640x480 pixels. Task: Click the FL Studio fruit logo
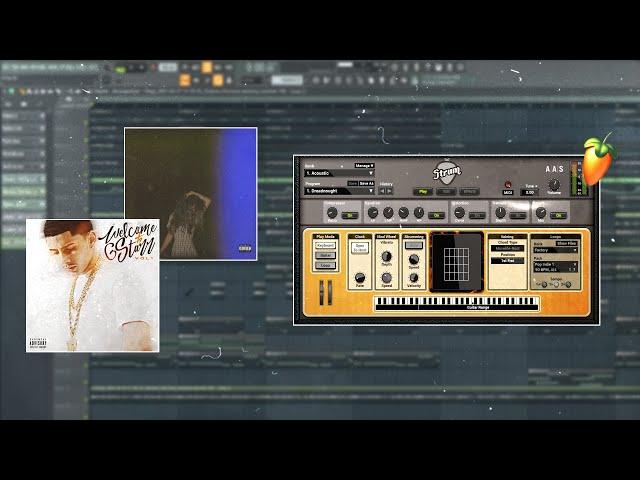tap(598, 160)
